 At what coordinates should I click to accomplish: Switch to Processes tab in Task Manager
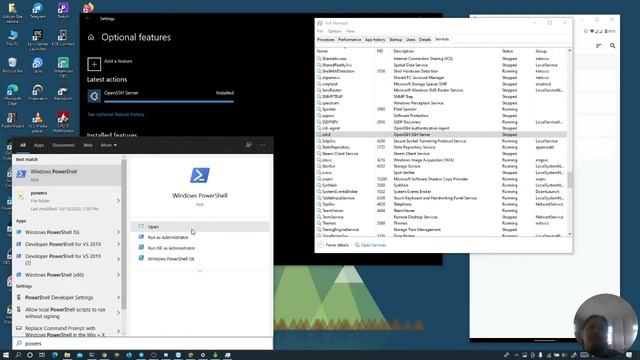point(326,40)
